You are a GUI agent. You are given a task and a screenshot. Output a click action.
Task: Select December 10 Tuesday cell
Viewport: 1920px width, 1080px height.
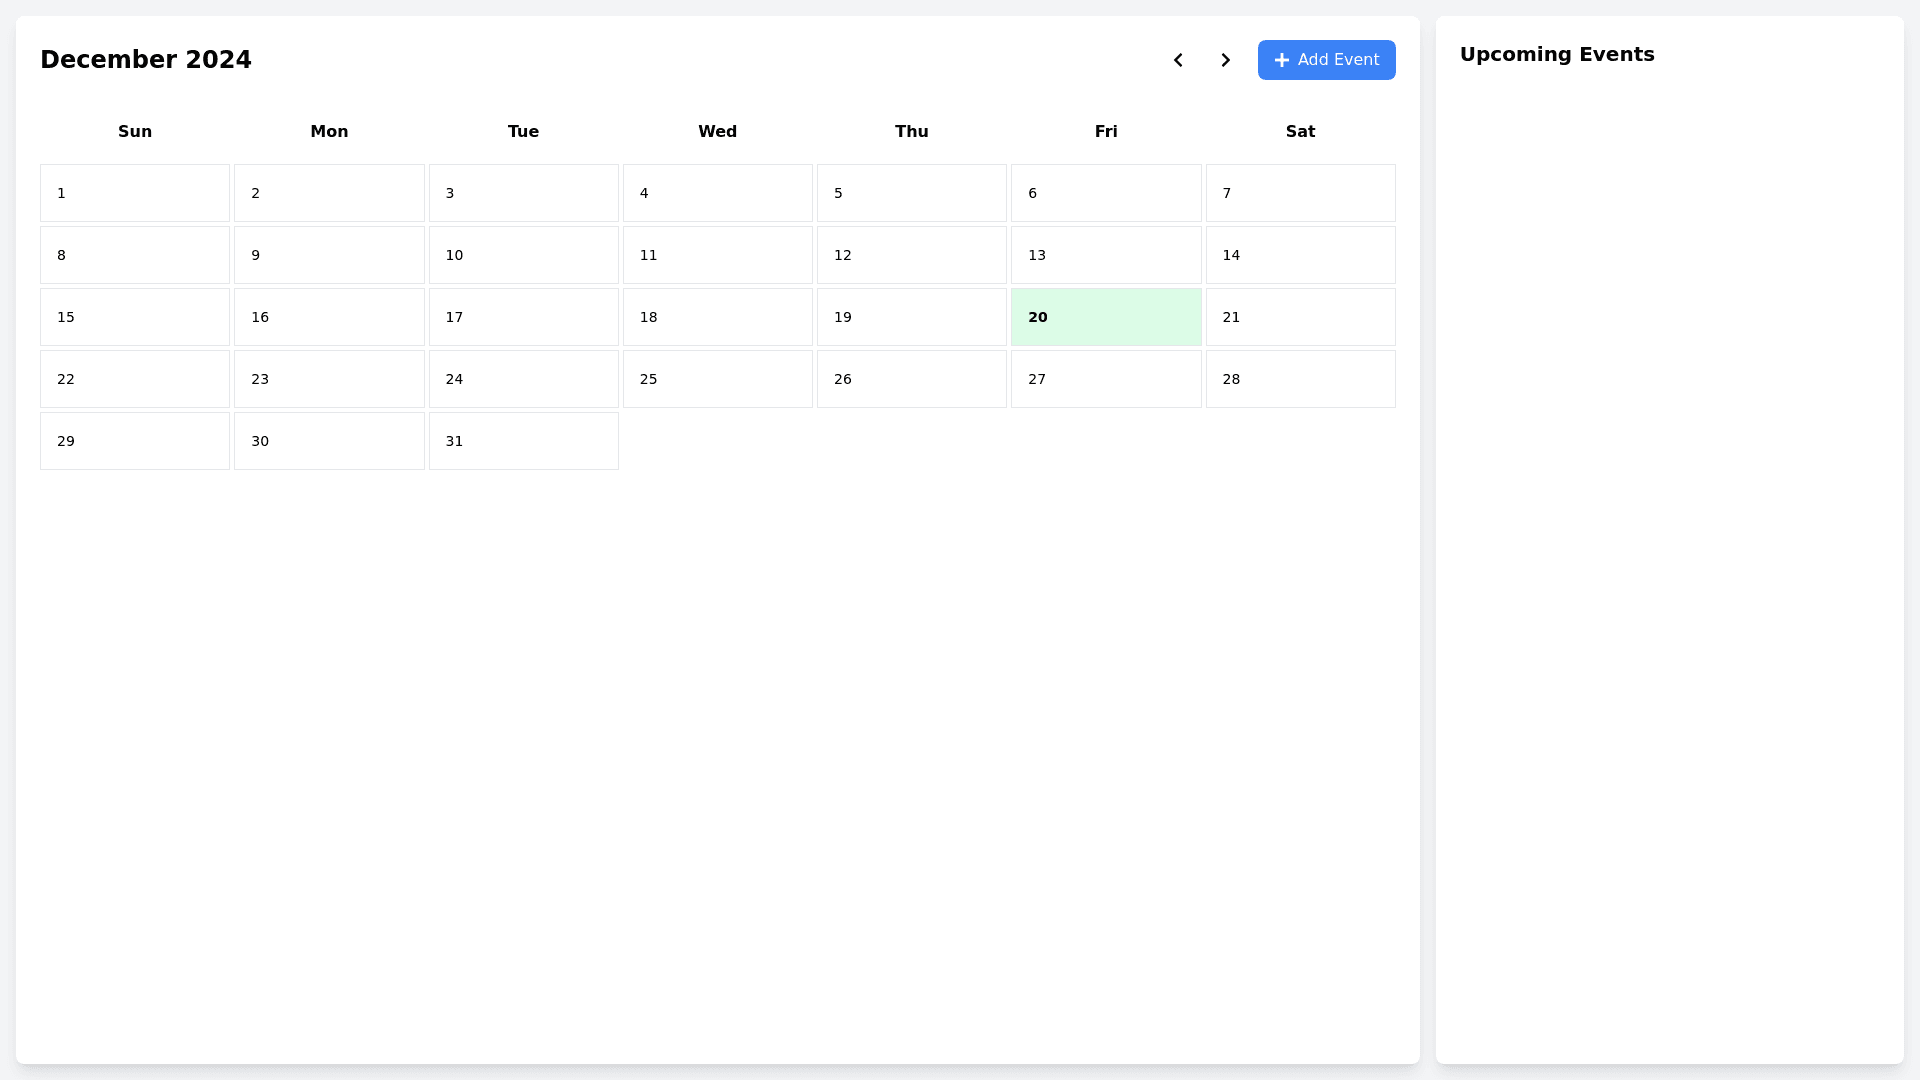click(523, 255)
